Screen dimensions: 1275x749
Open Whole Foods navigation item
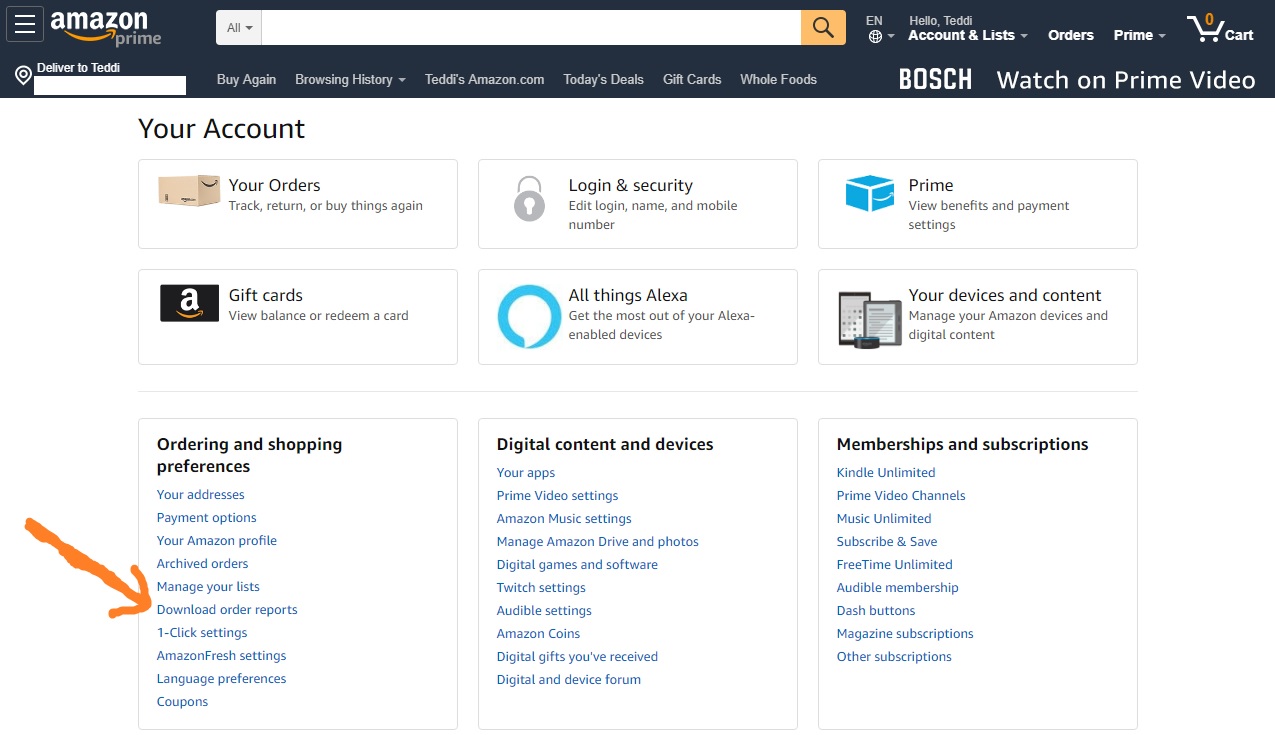(778, 79)
